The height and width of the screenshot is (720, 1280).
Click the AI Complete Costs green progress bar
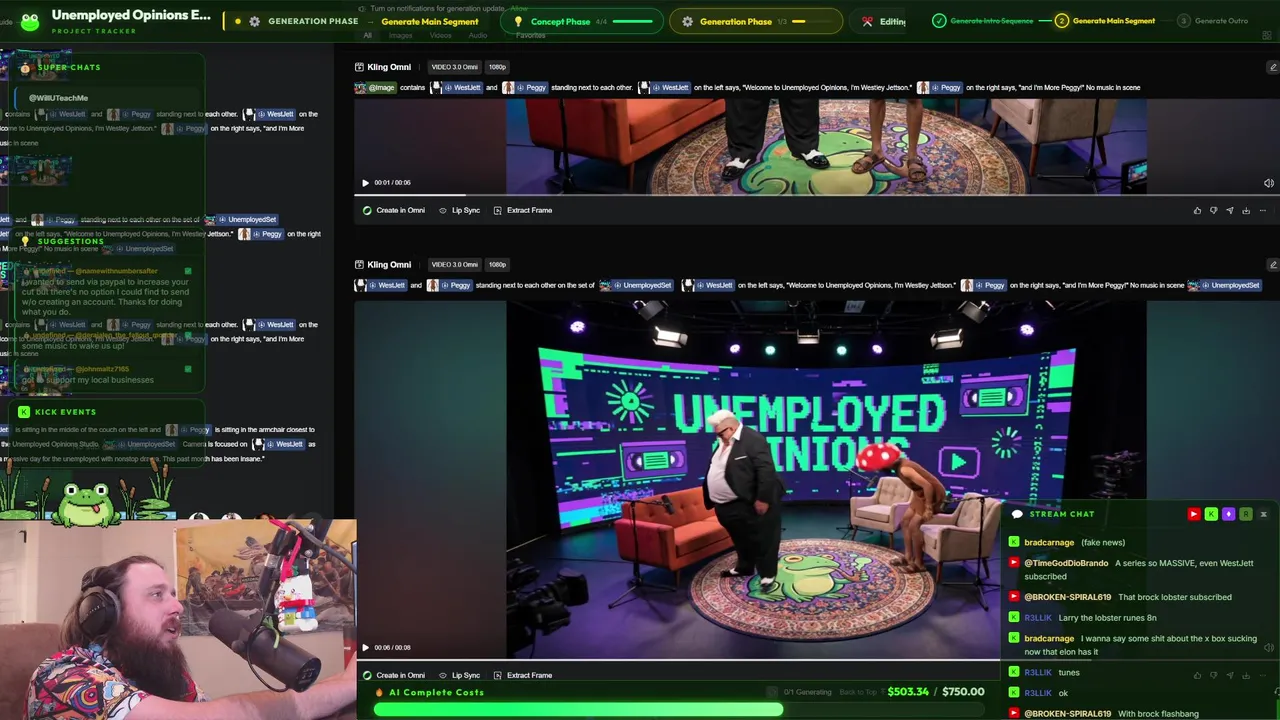click(578, 710)
